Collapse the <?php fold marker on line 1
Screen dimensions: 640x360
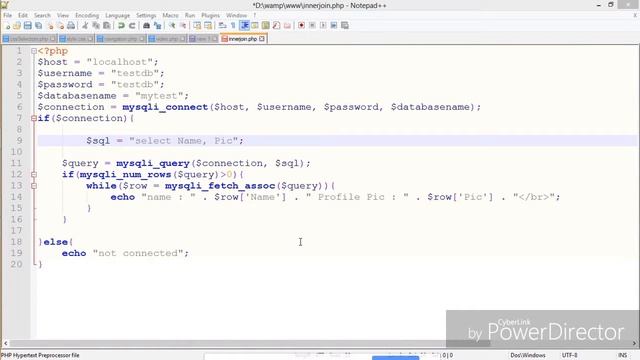[x=34, y=51]
